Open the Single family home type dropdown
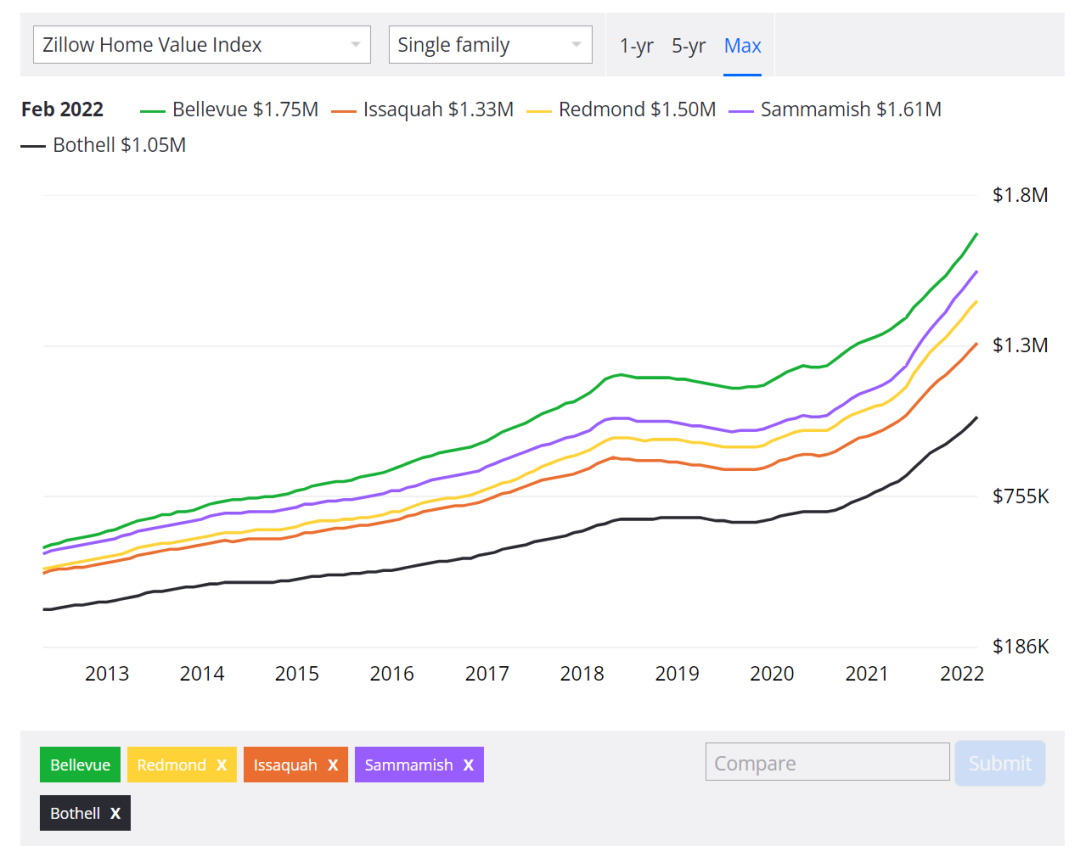Screen dimensions: 1080x863 coord(490,45)
